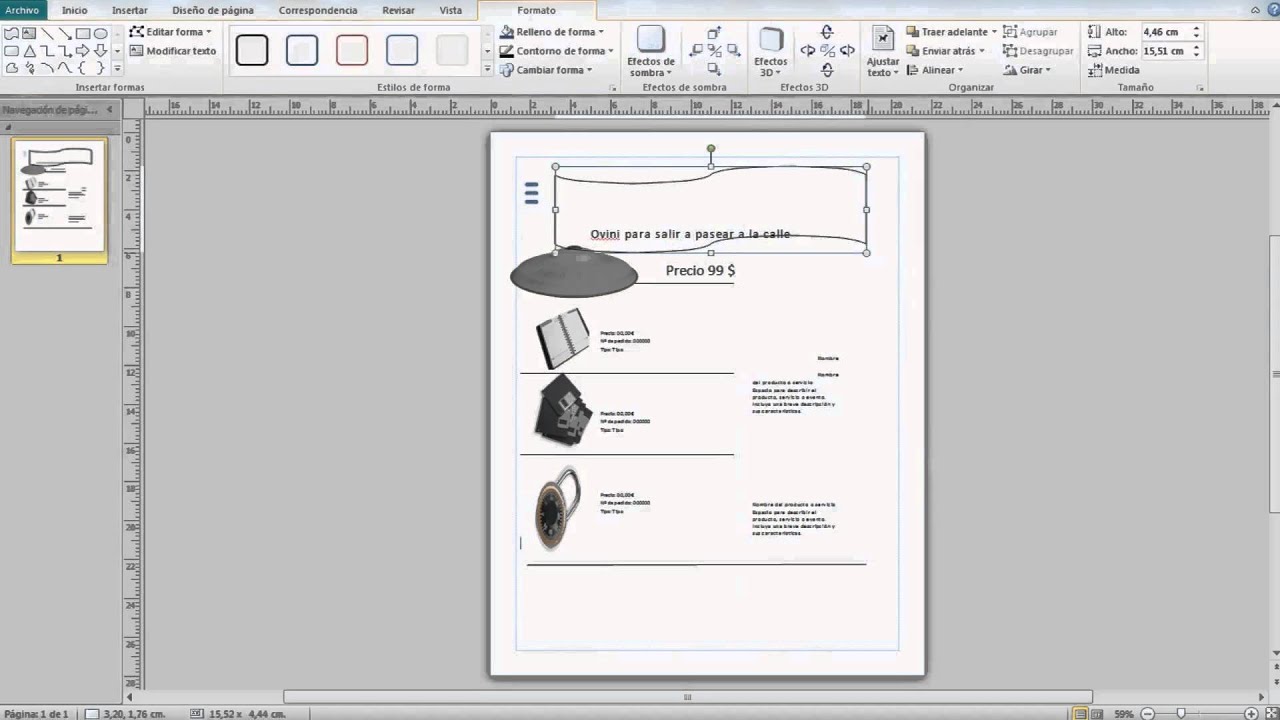This screenshot has height=720, width=1280.
Task: Tilt 3D effect down
Action: coord(827,69)
